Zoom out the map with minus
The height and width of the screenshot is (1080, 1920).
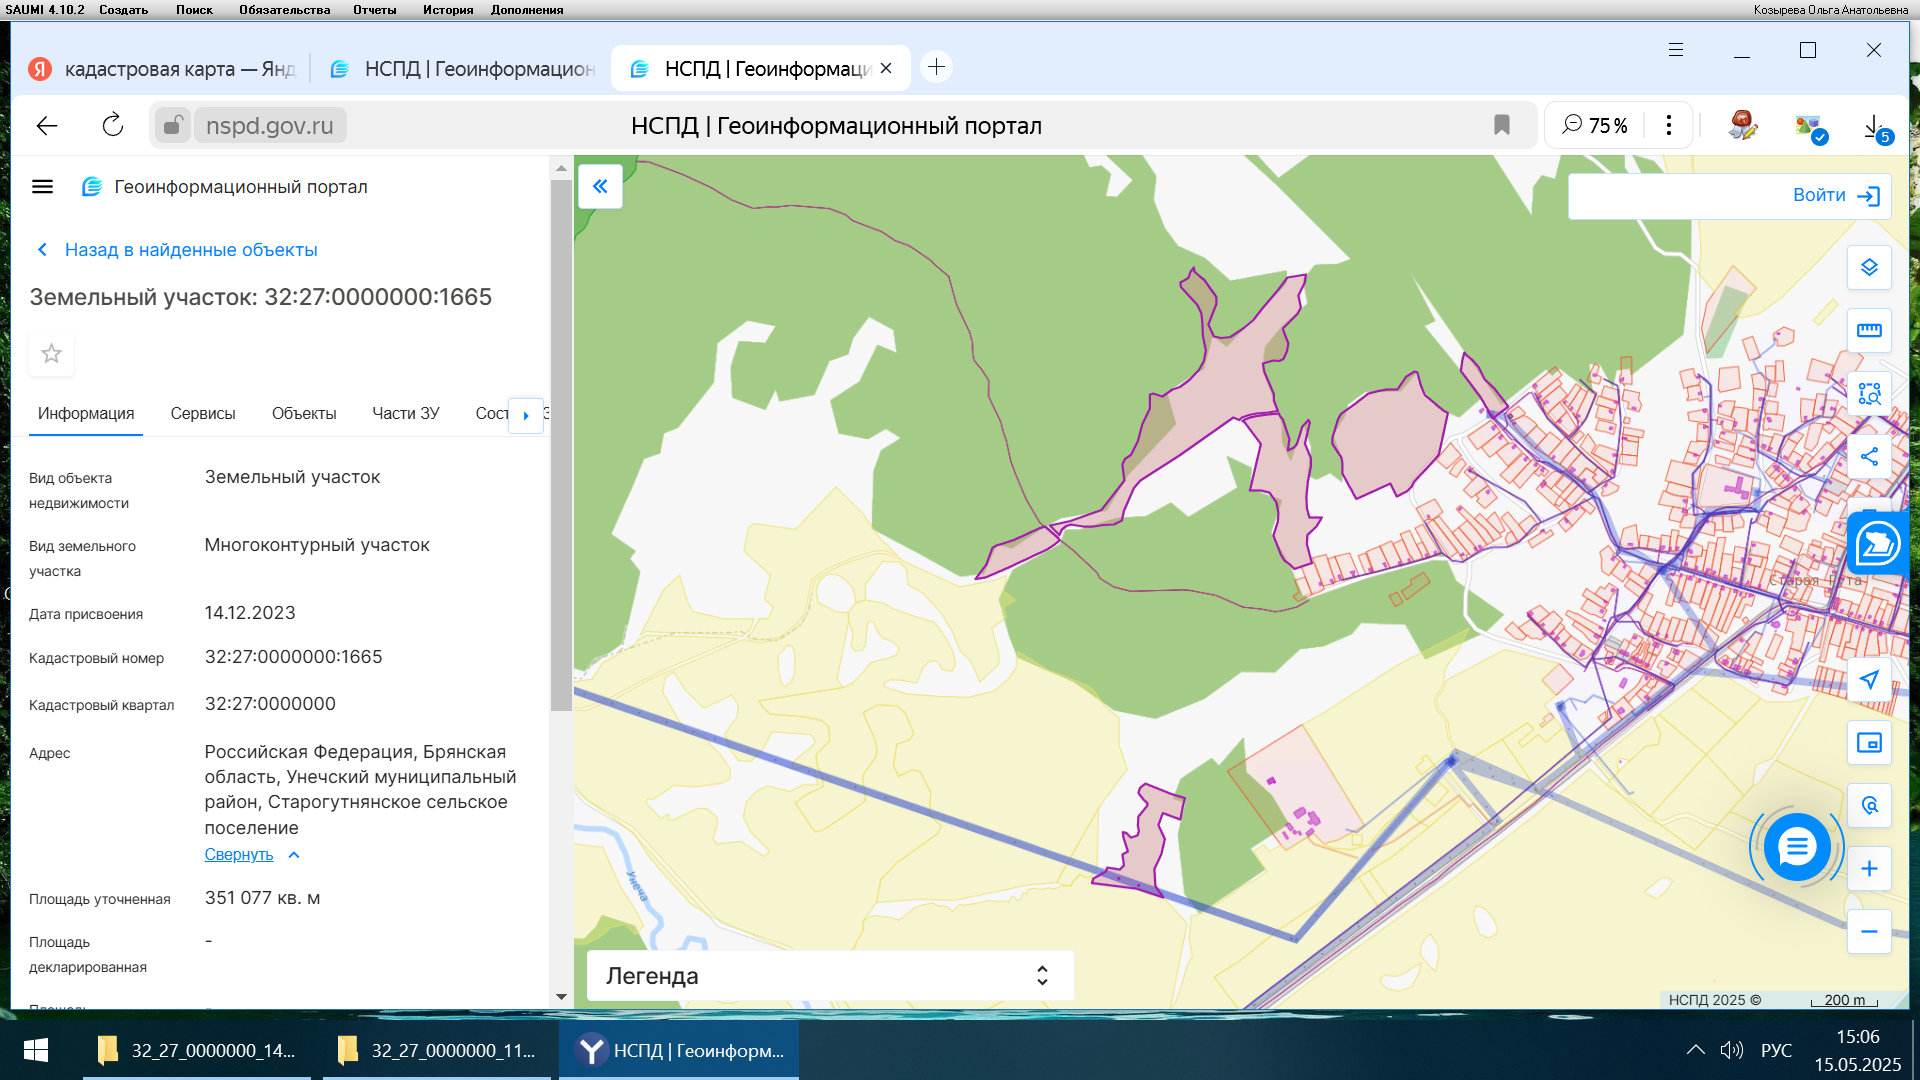click(x=1869, y=932)
